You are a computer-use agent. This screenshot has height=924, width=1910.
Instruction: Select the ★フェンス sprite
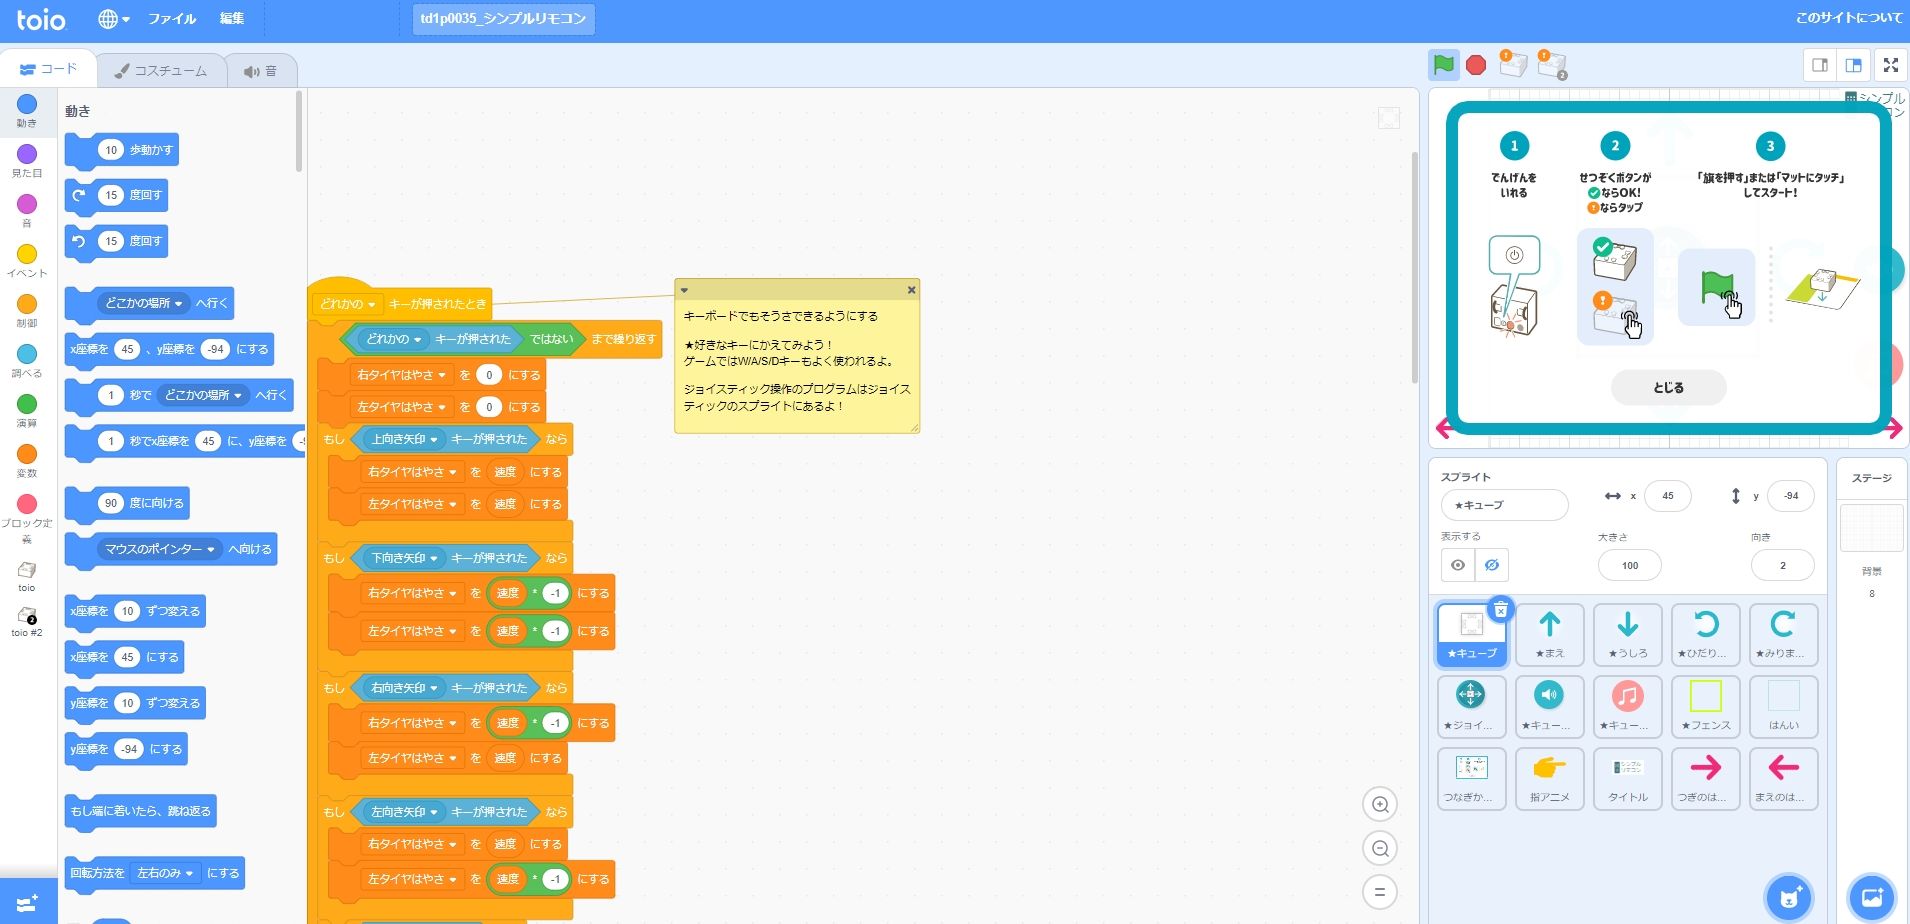(x=1705, y=706)
